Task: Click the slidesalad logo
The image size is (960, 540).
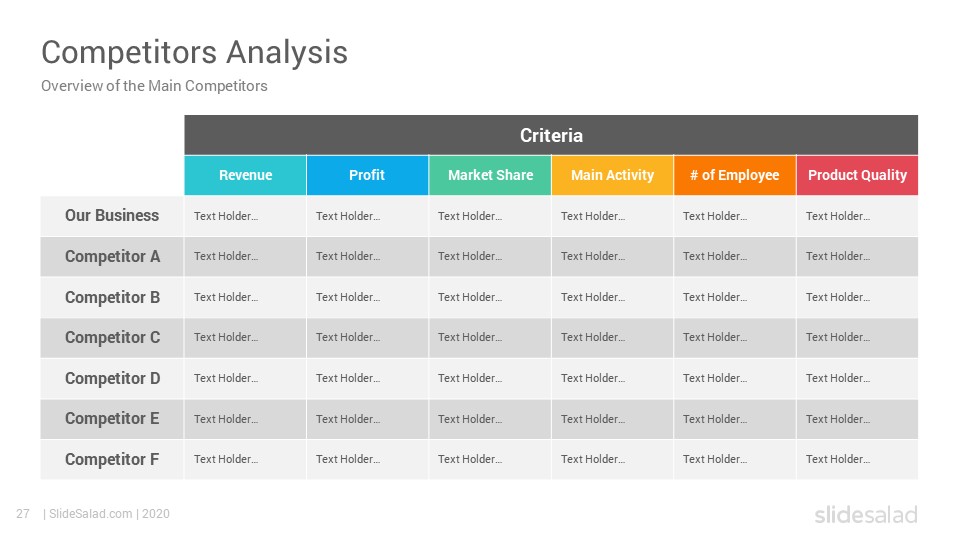Action: coord(866,514)
